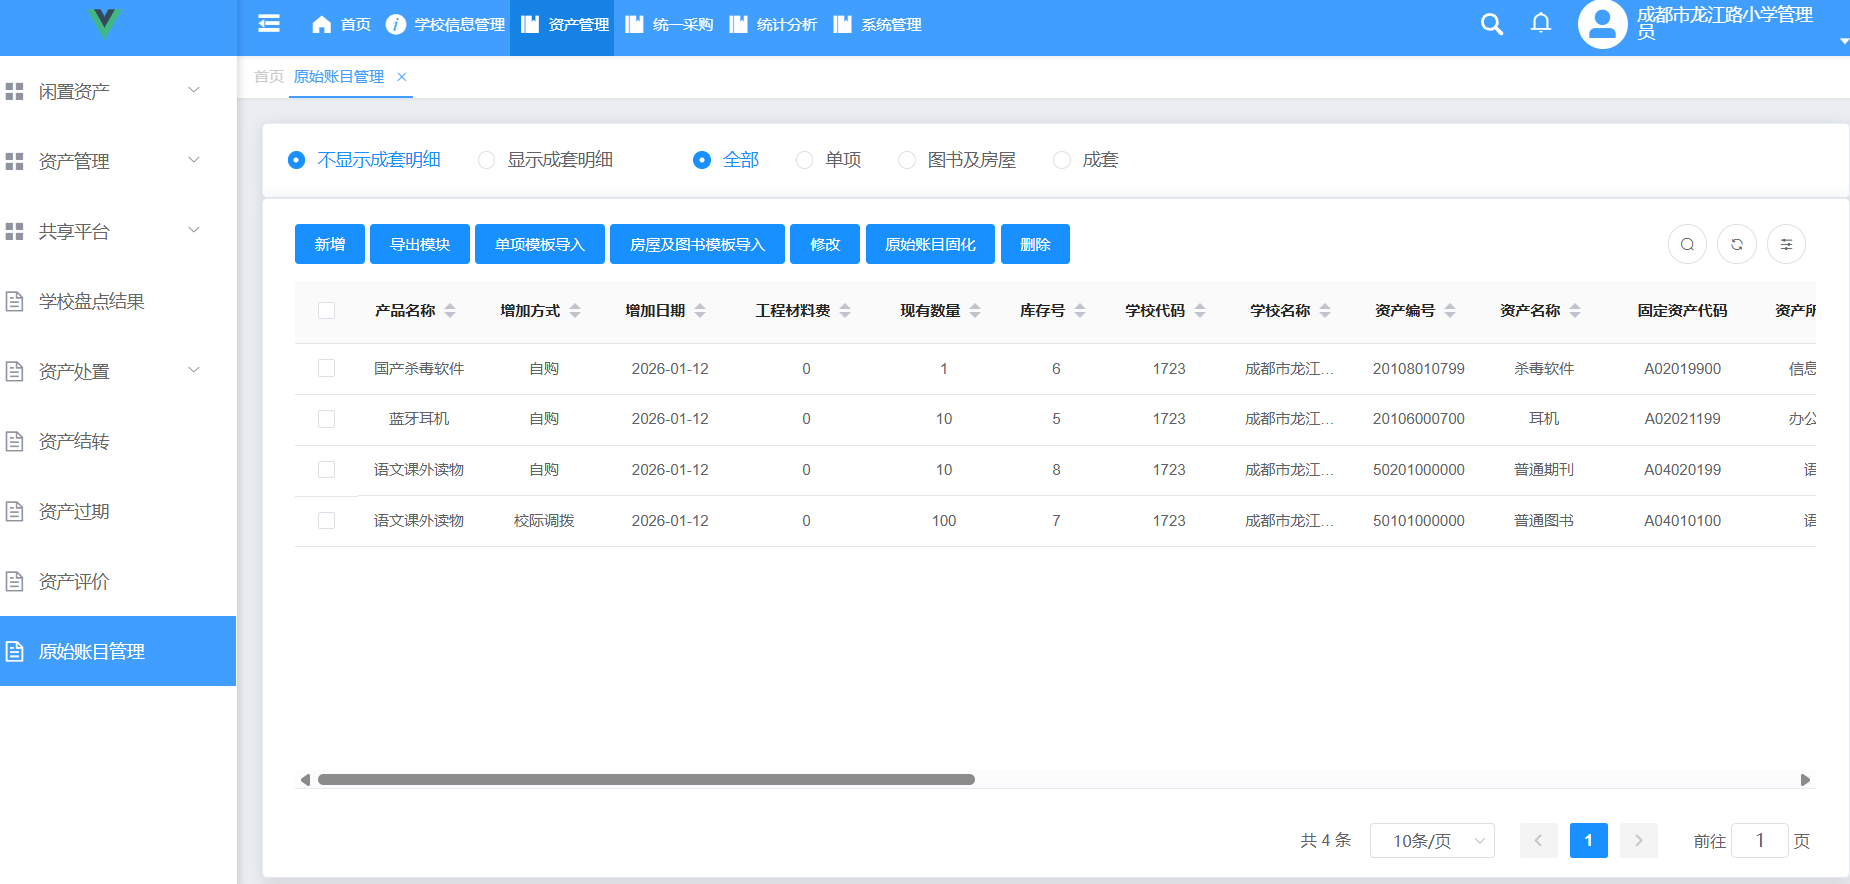Click the round refresh icon above table
1850x884 pixels.
point(1737,245)
